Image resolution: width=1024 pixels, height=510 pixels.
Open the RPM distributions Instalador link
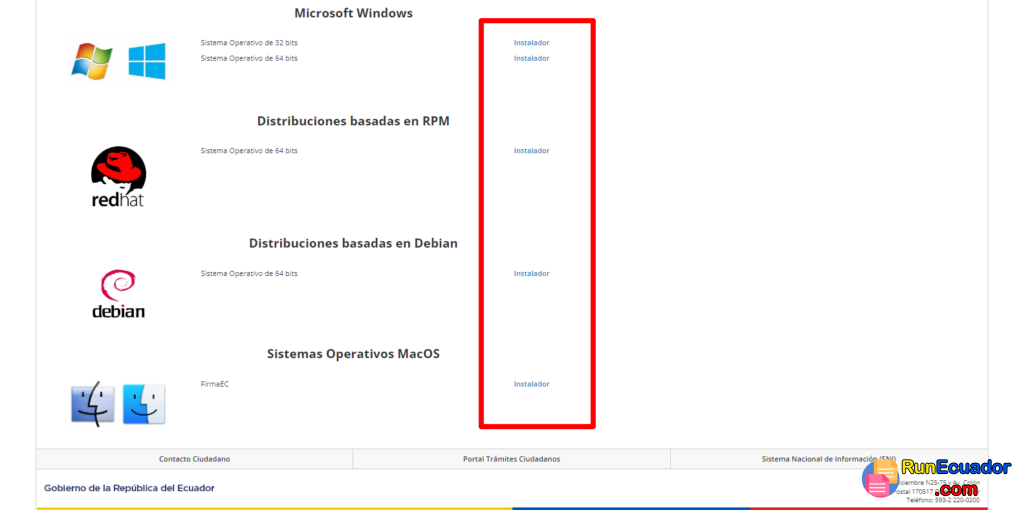point(532,150)
